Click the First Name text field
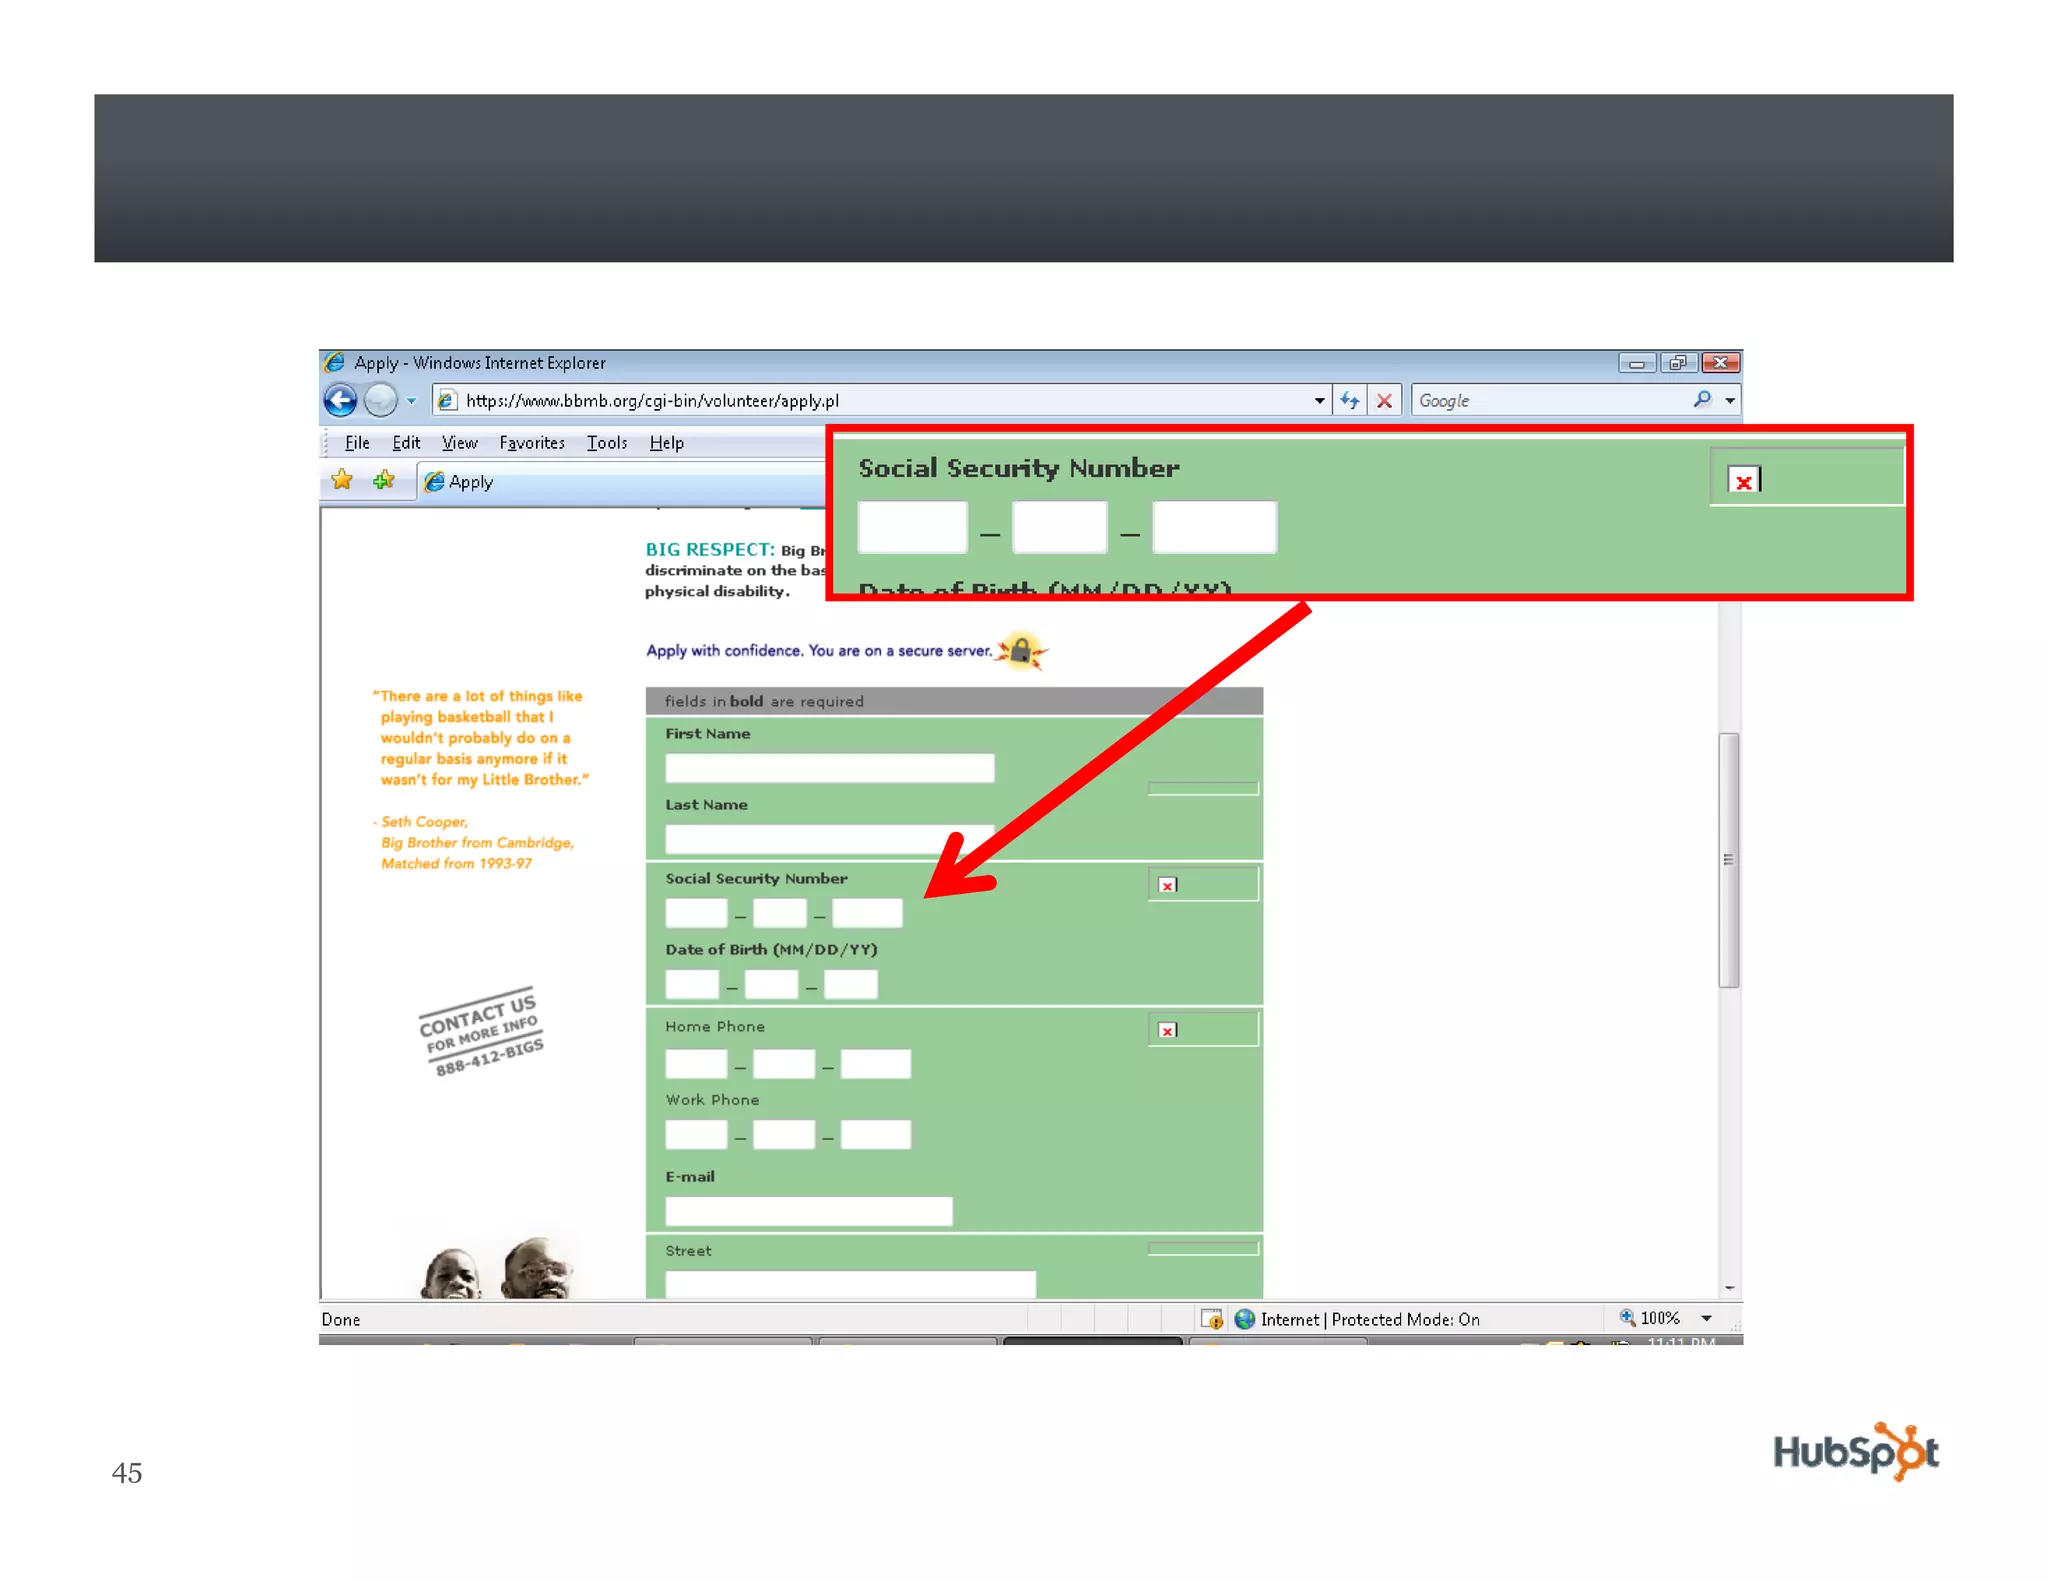The height and width of the screenshot is (1582, 2048). [x=829, y=767]
